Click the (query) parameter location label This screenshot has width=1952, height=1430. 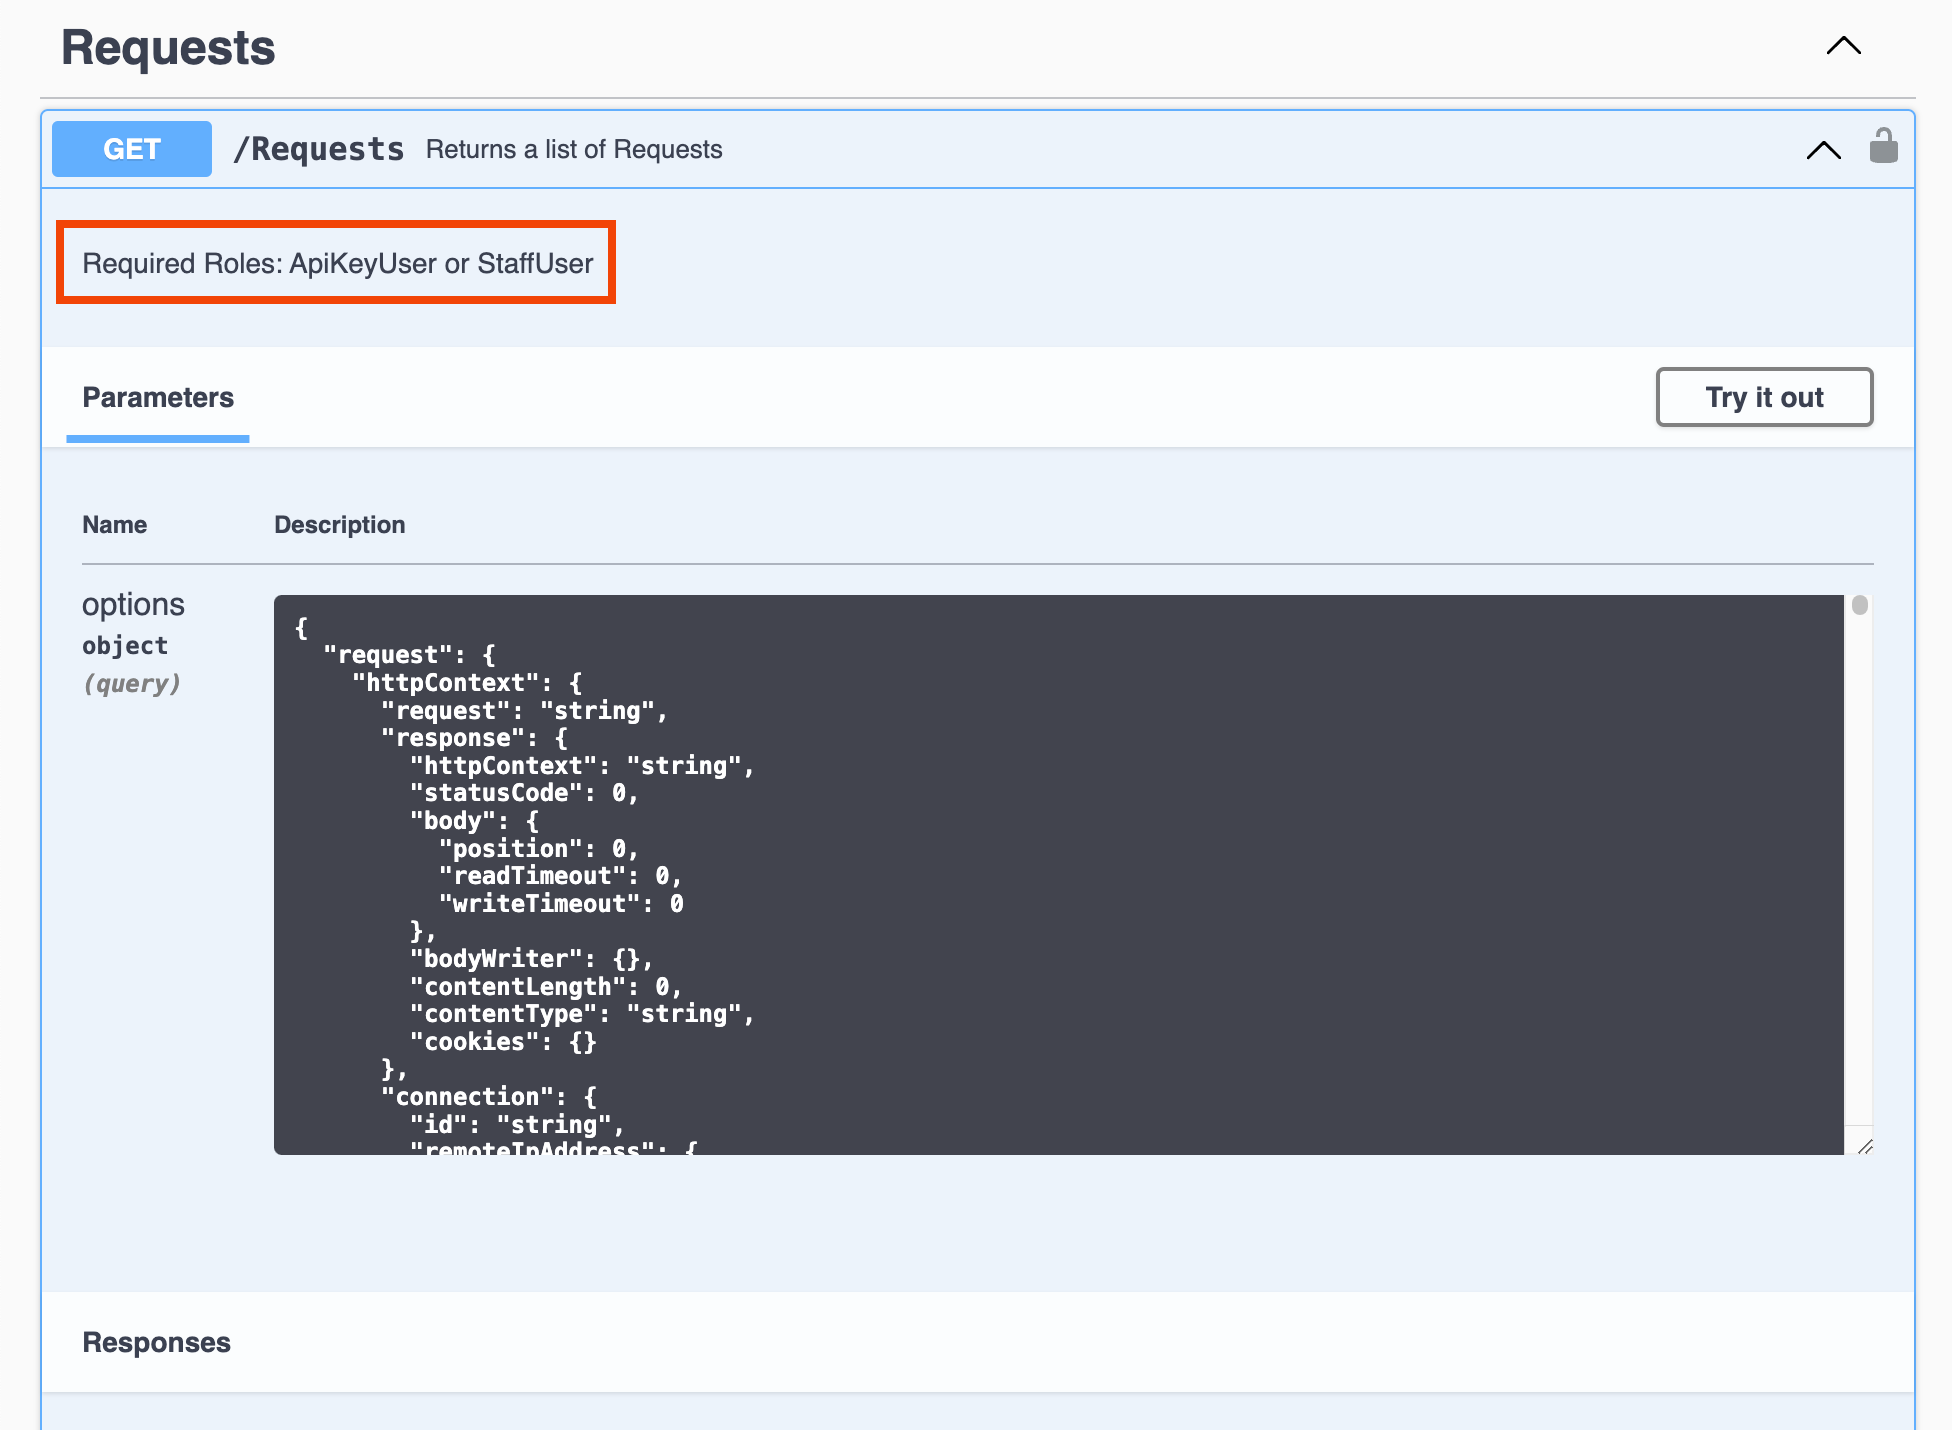pyautogui.click(x=131, y=684)
